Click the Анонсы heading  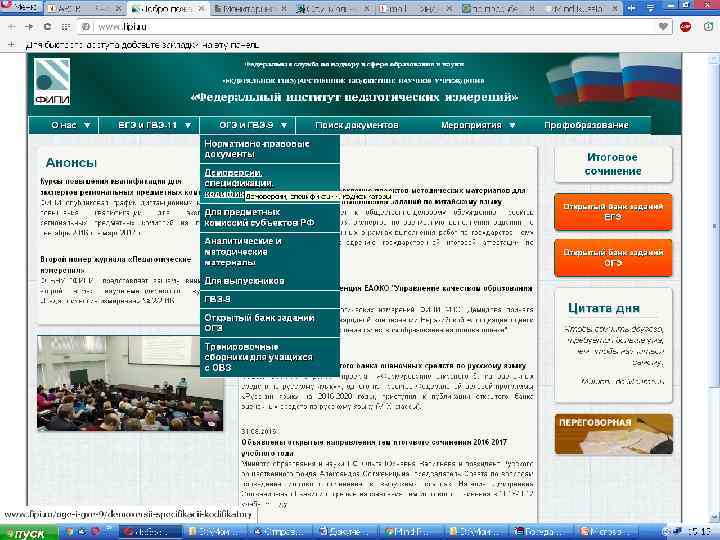(71, 163)
